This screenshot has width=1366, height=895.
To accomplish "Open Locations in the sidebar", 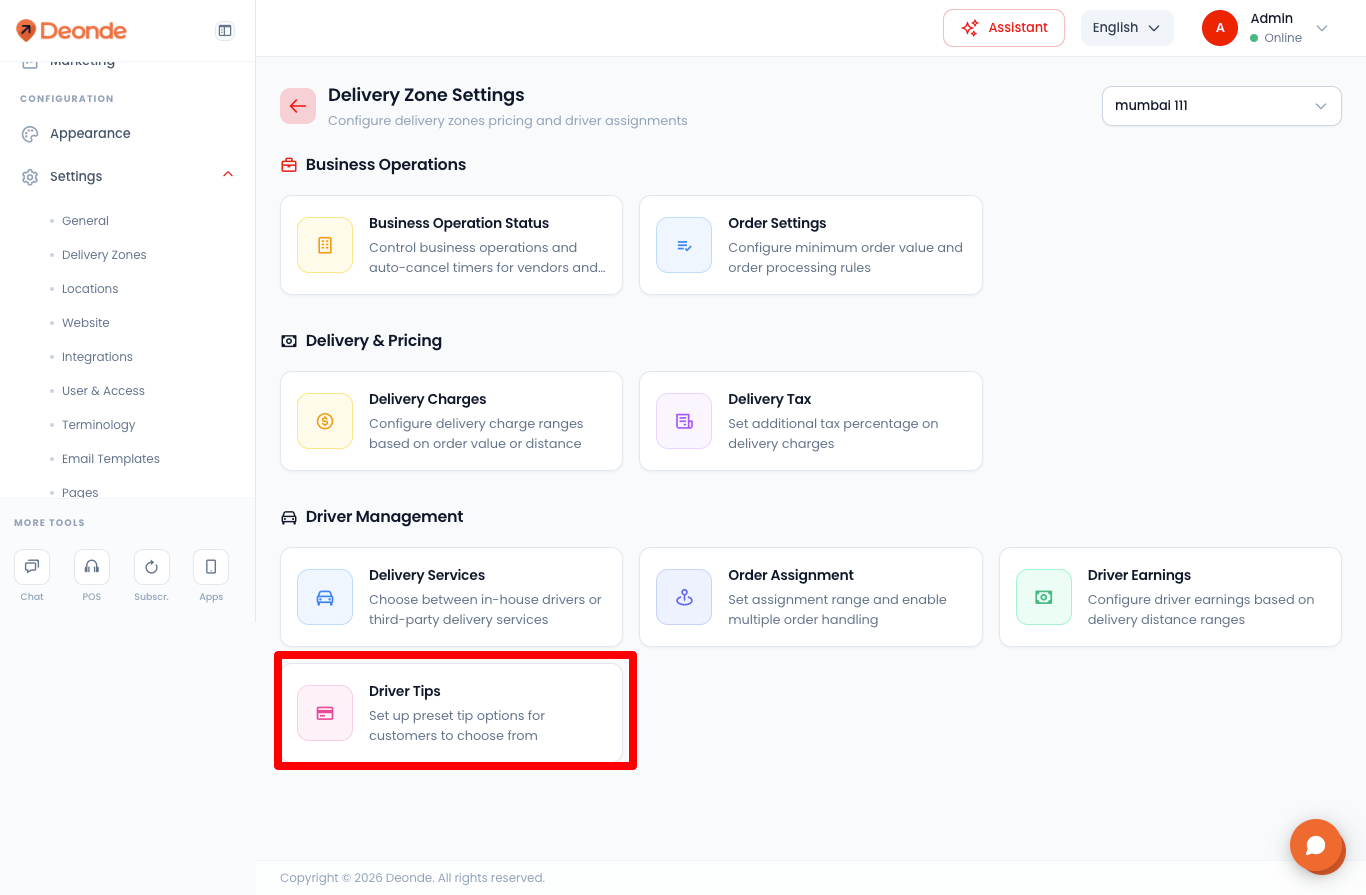I will (90, 289).
